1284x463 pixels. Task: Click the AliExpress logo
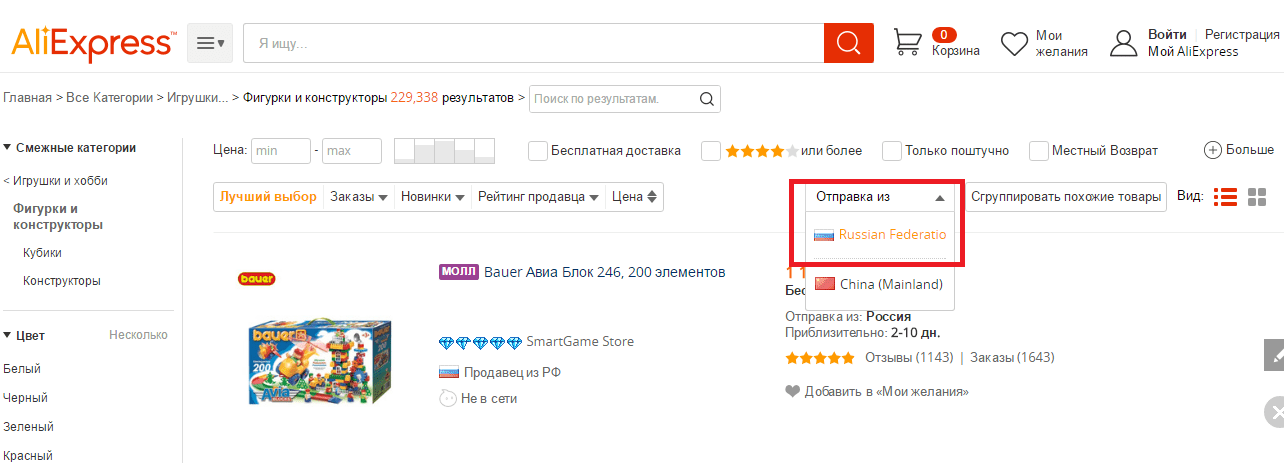(93, 43)
